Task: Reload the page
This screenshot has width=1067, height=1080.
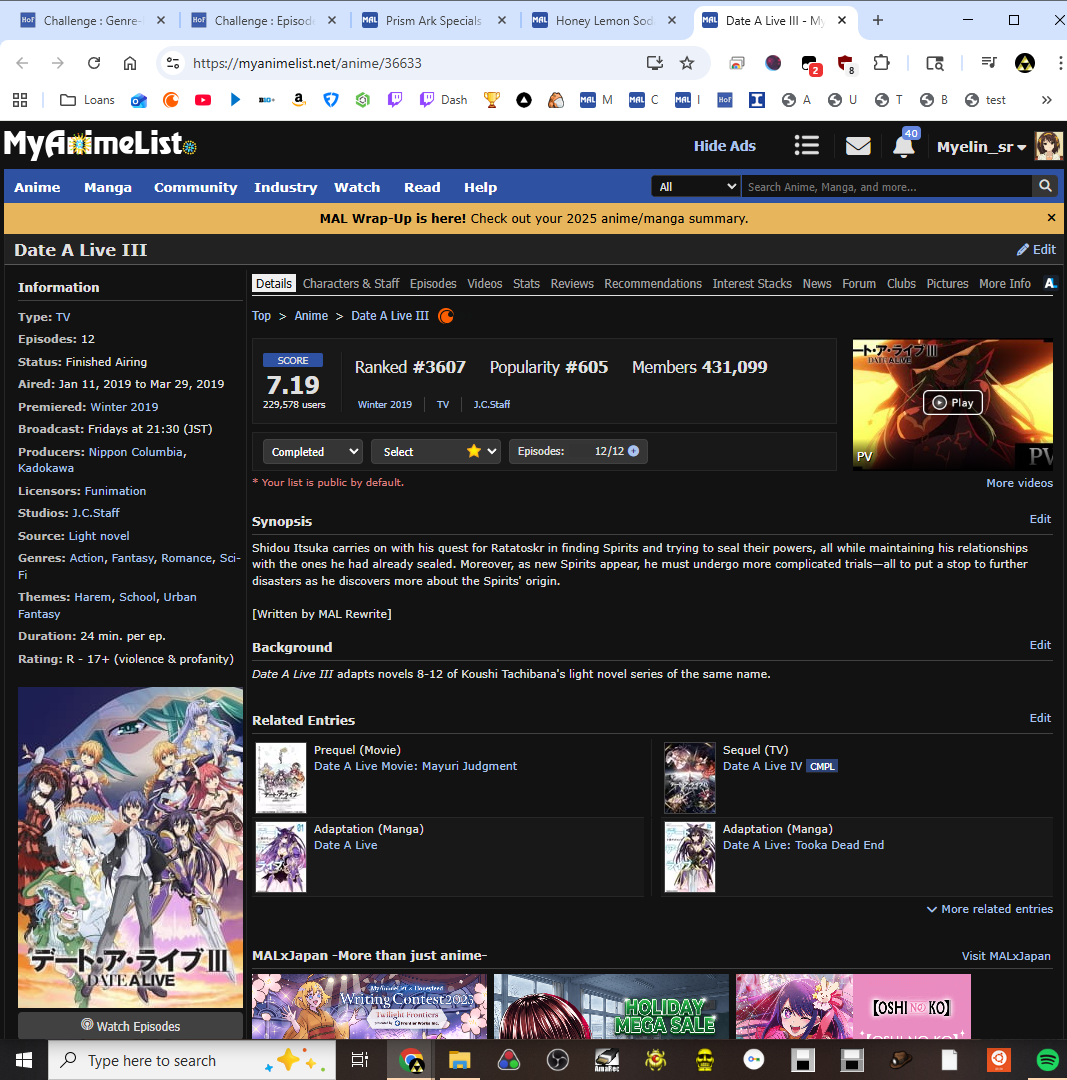Action: (94, 63)
